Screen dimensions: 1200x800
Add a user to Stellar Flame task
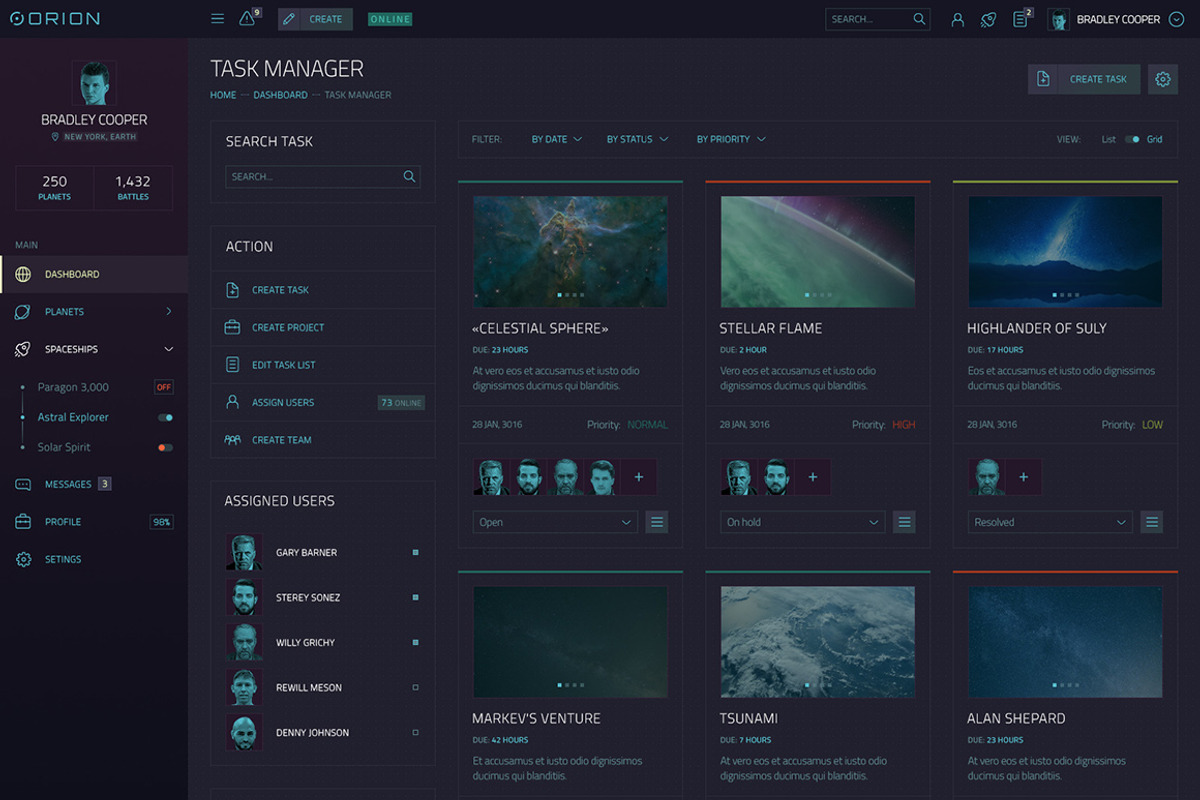coord(812,477)
